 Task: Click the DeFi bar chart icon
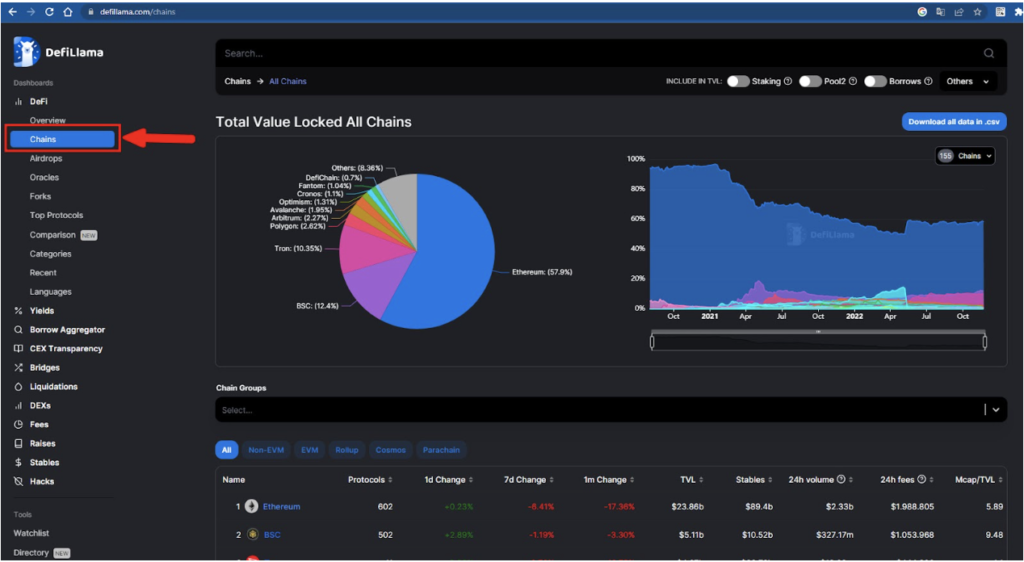[x=18, y=102]
